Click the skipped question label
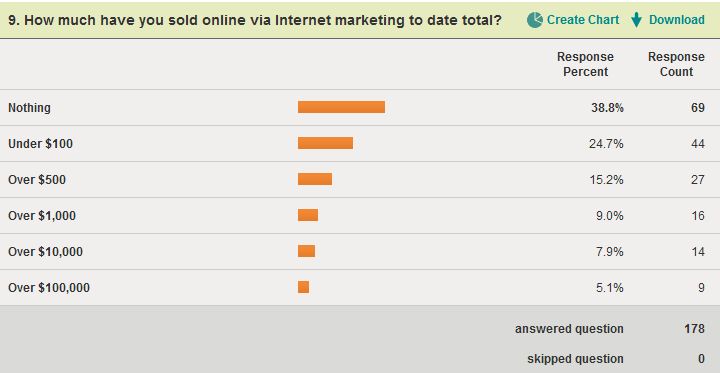This screenshot has height=373, width=720. pyautogui.click(x=575, y=359)
